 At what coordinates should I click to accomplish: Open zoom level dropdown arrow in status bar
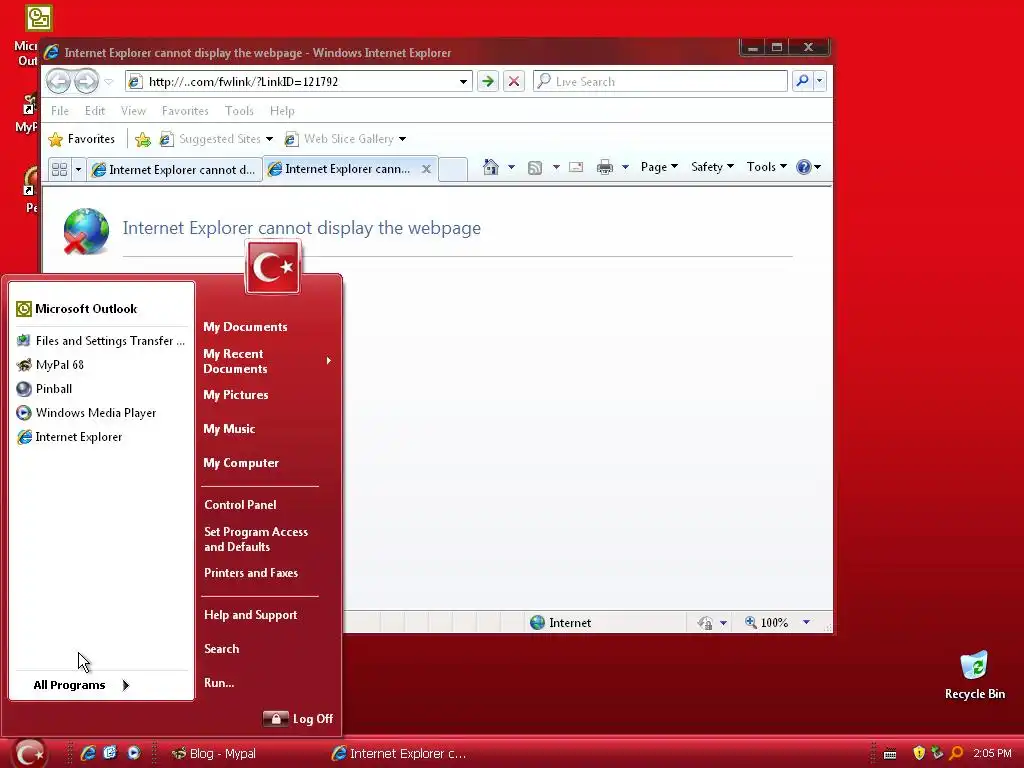807,622
